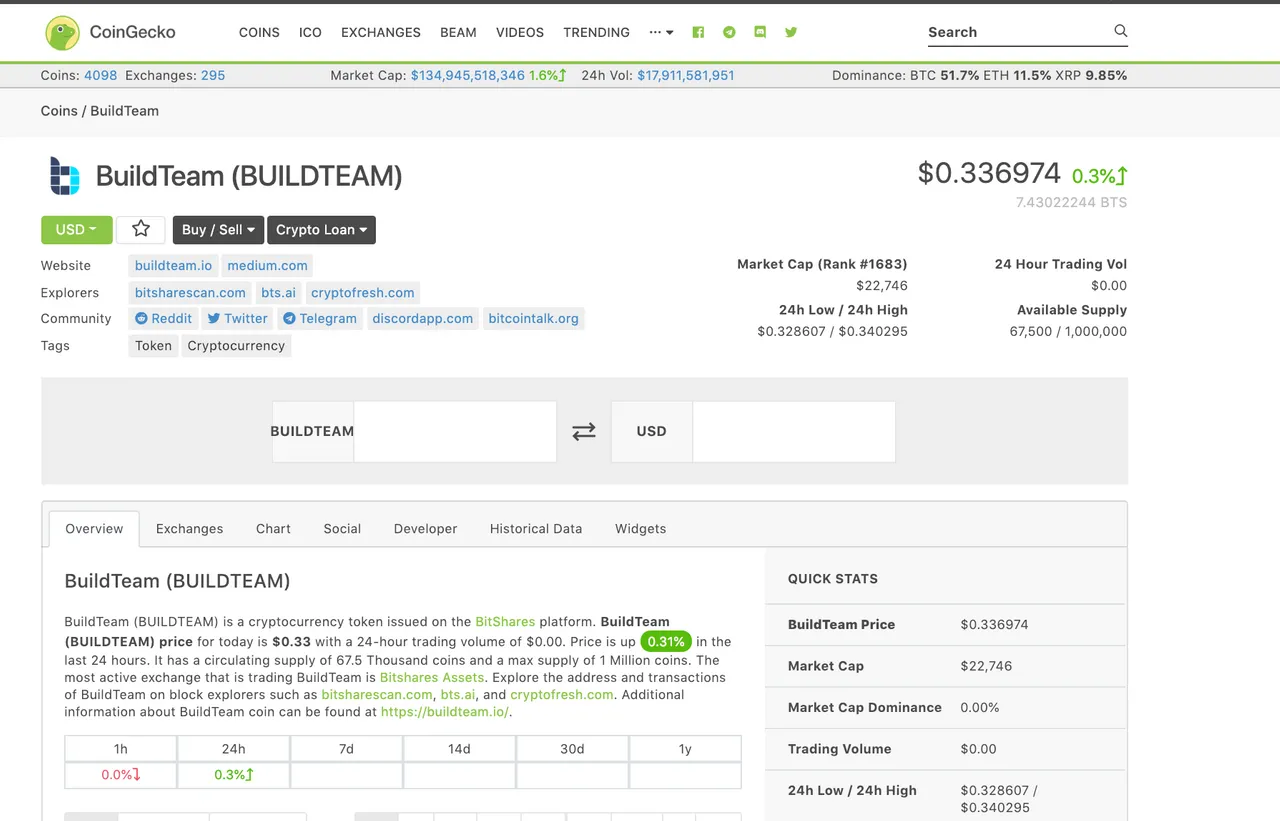Open the Twitter bird icon in header

(x=791, y=32)
